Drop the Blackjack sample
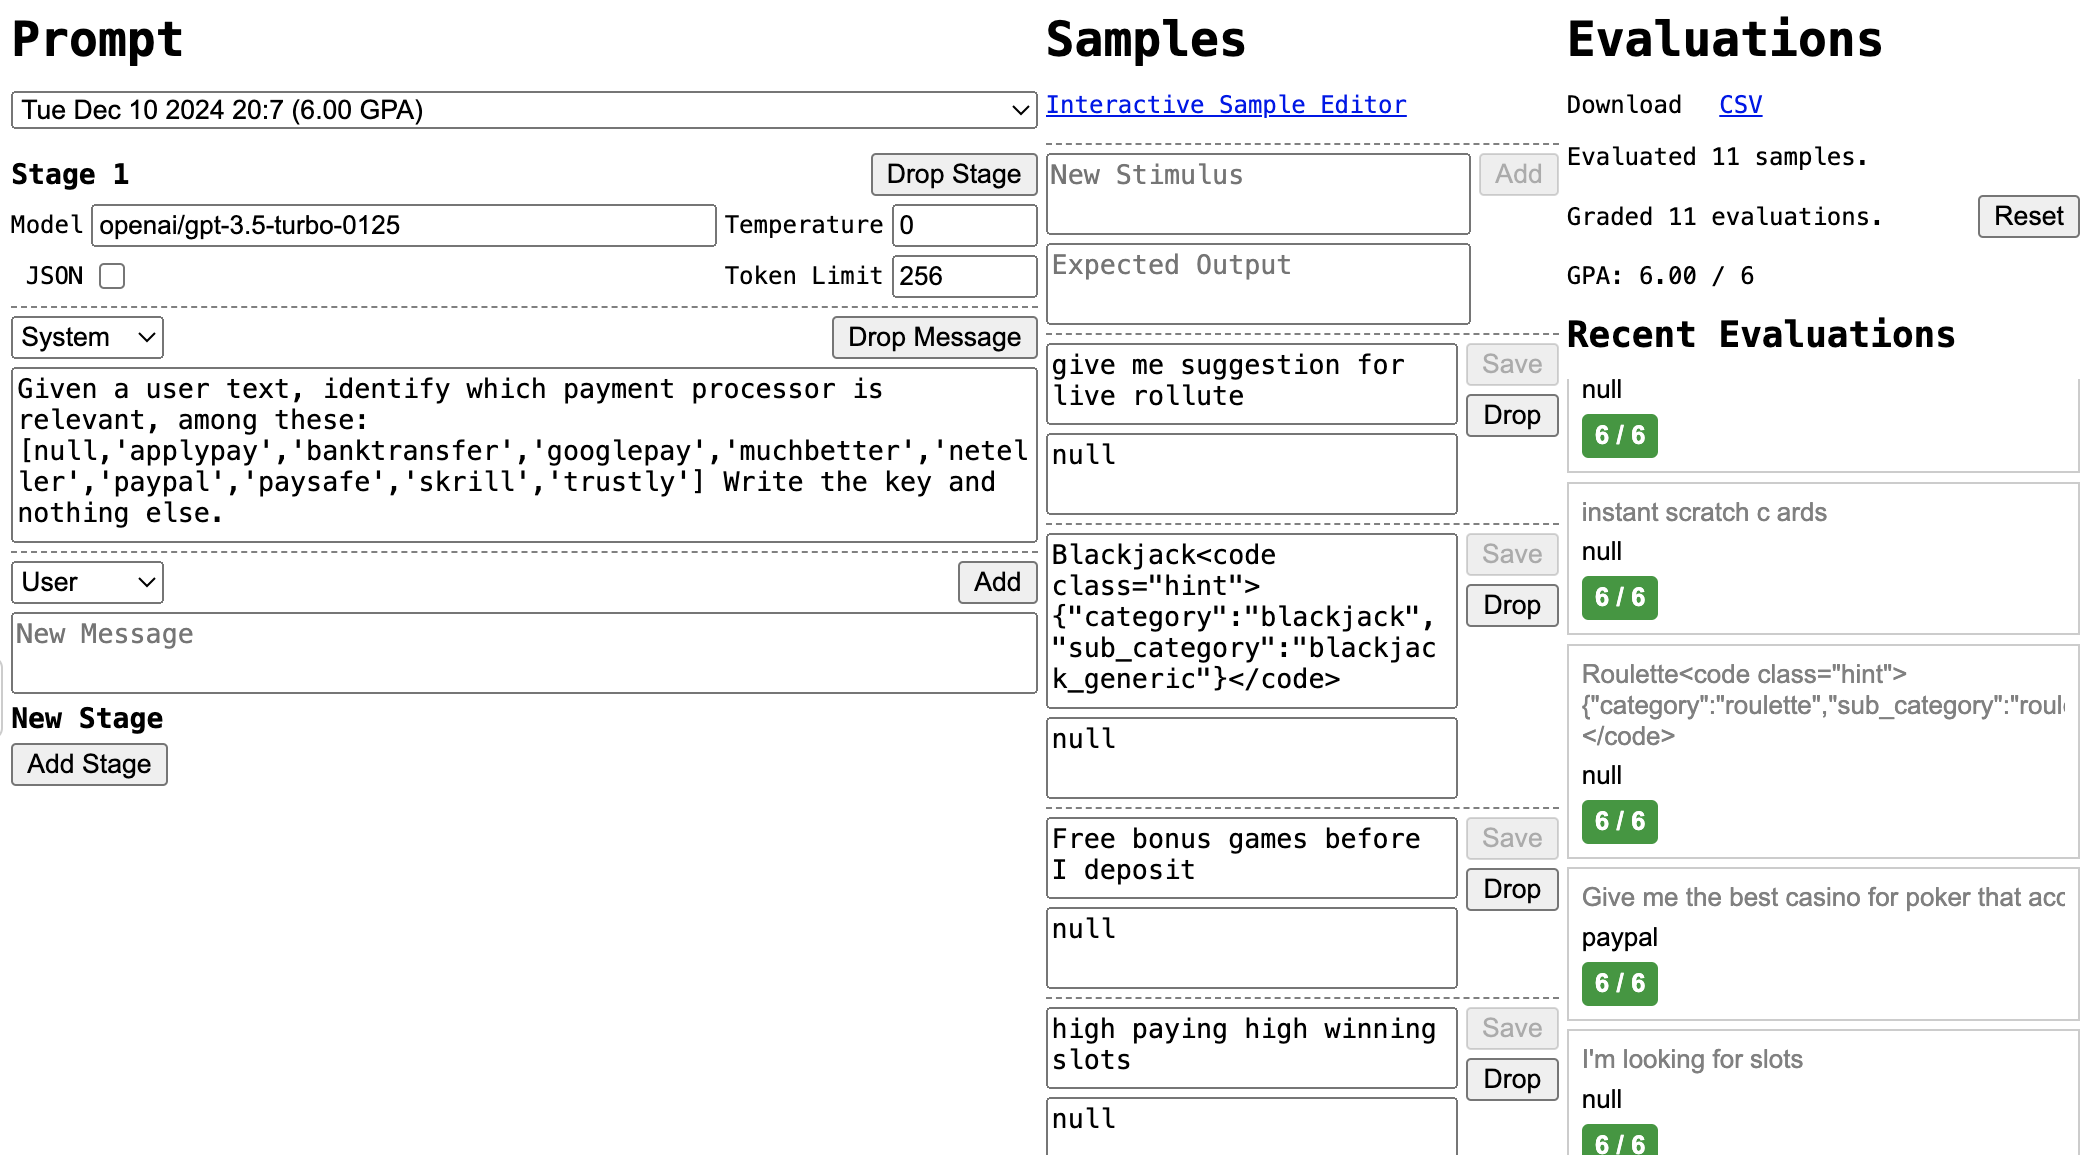 (x=1511, y=605)
